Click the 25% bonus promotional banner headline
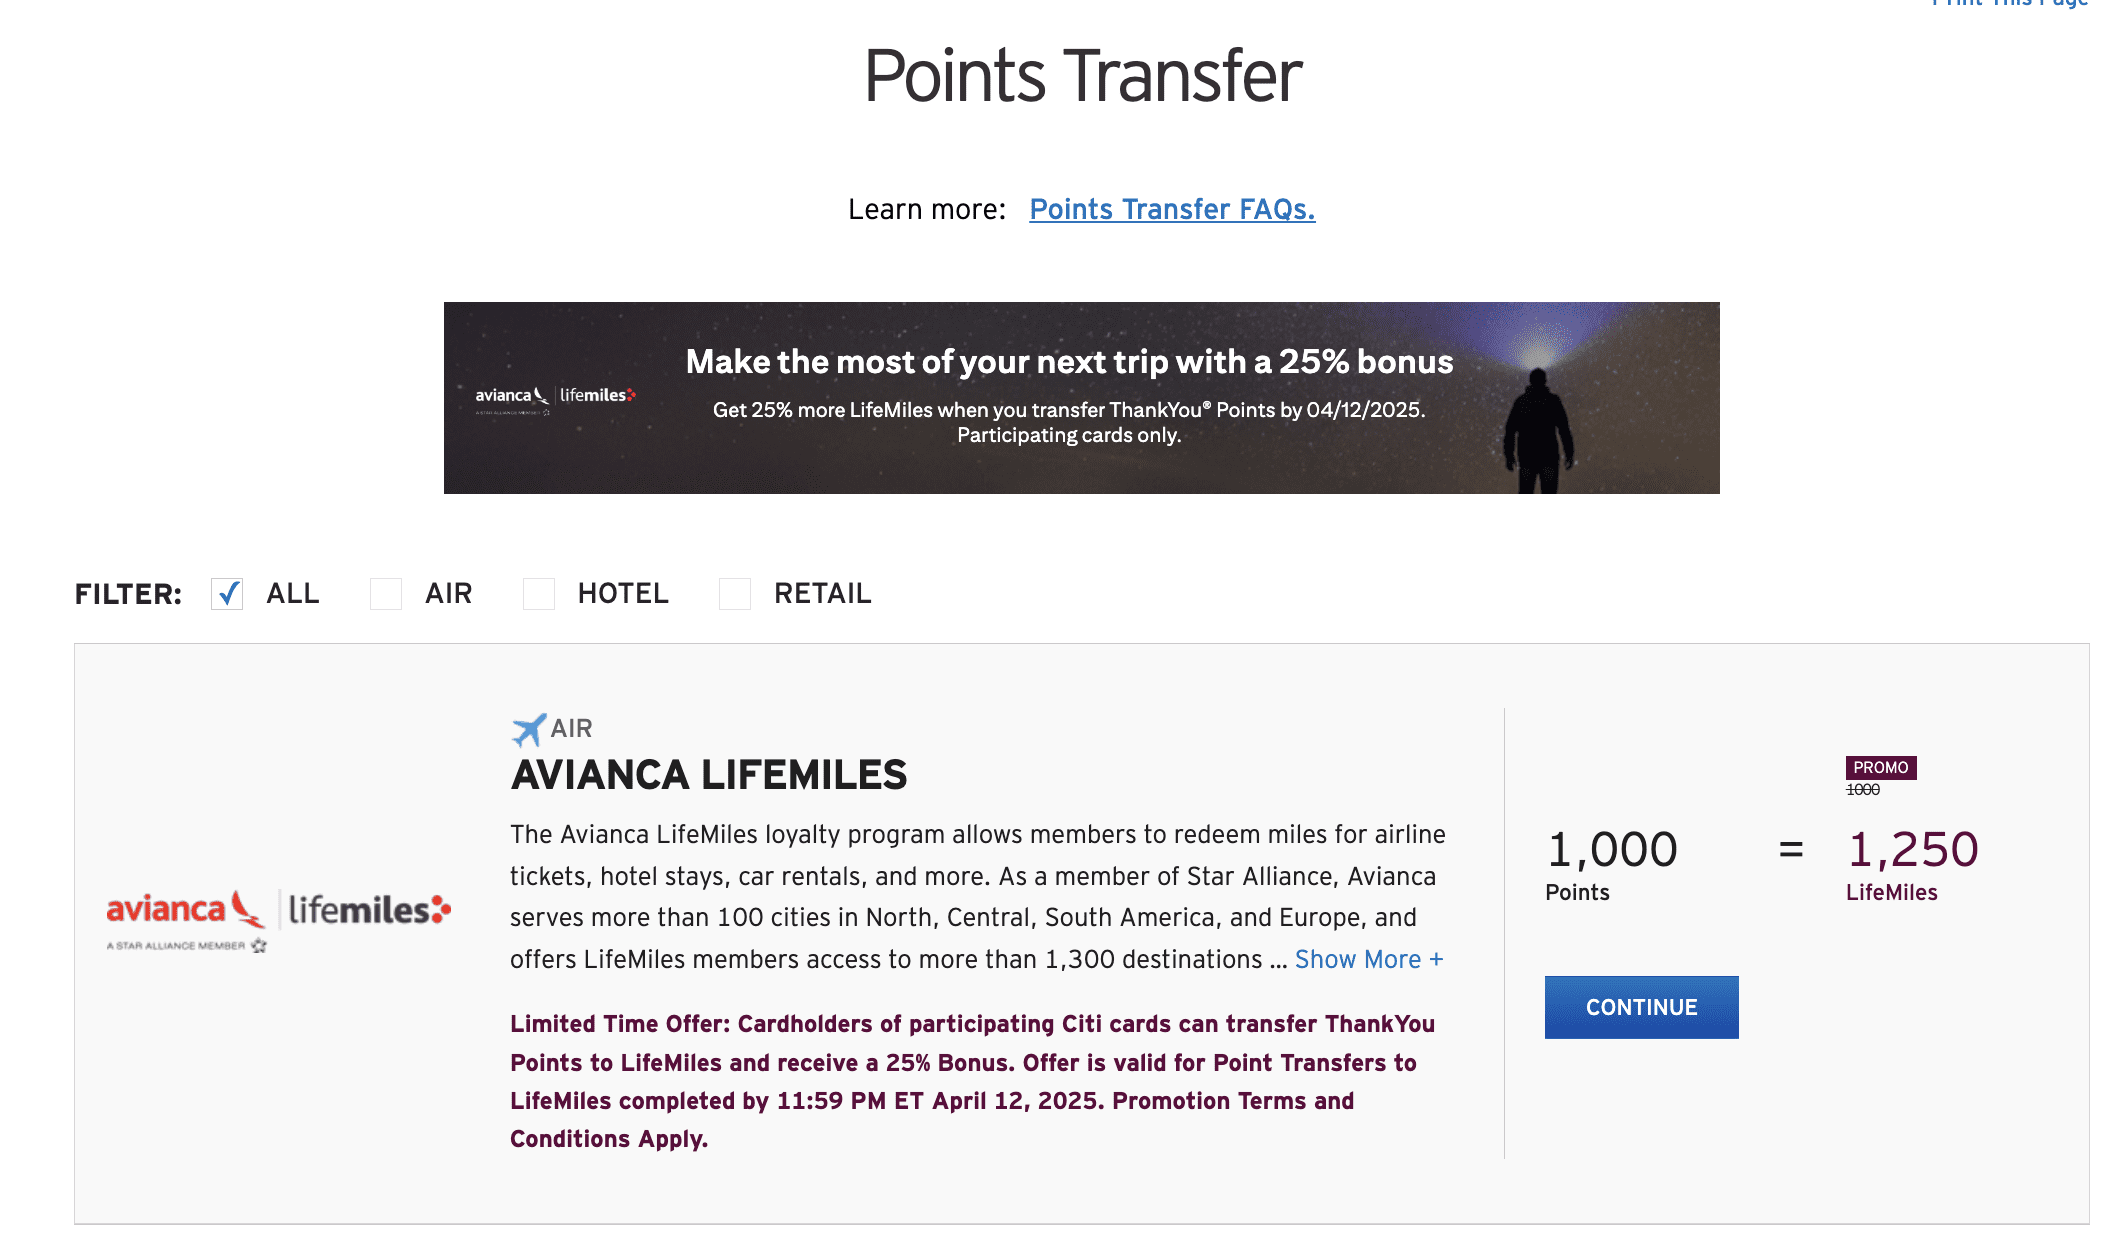Viewport: 2124px width, 1254px height. click(x=1069, y=362)
